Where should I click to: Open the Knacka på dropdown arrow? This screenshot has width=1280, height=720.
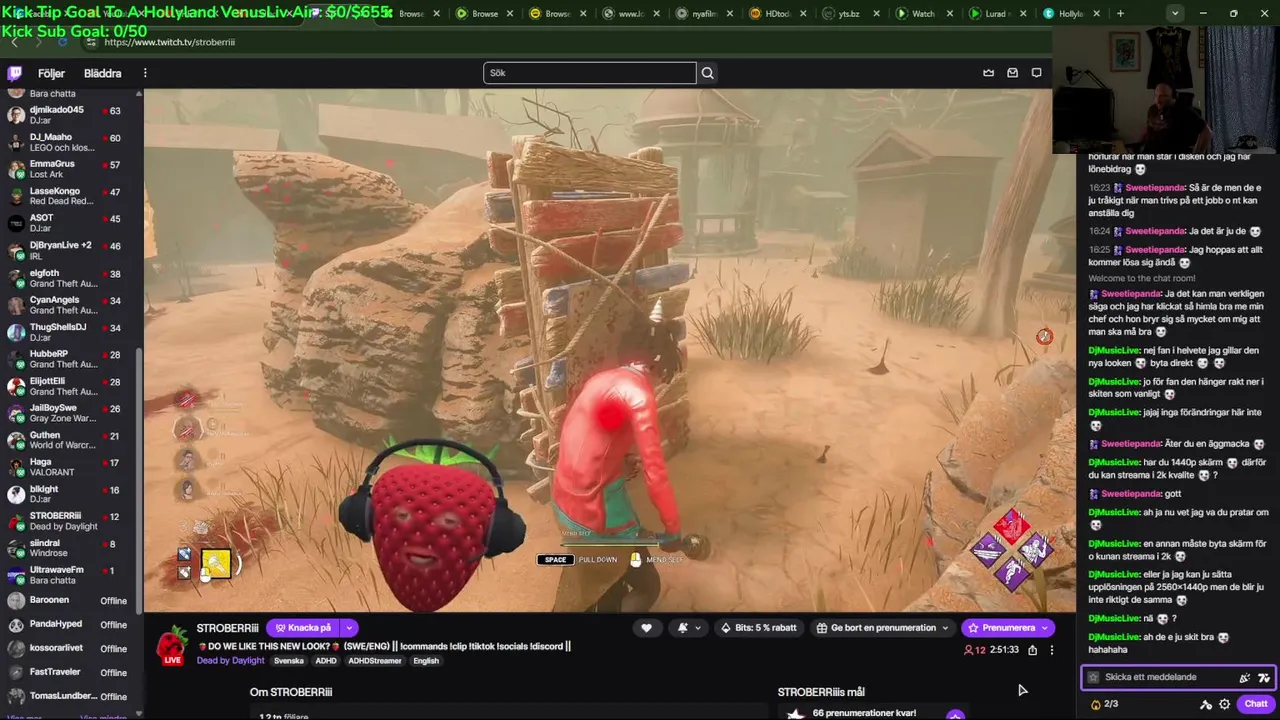point(349,628)
